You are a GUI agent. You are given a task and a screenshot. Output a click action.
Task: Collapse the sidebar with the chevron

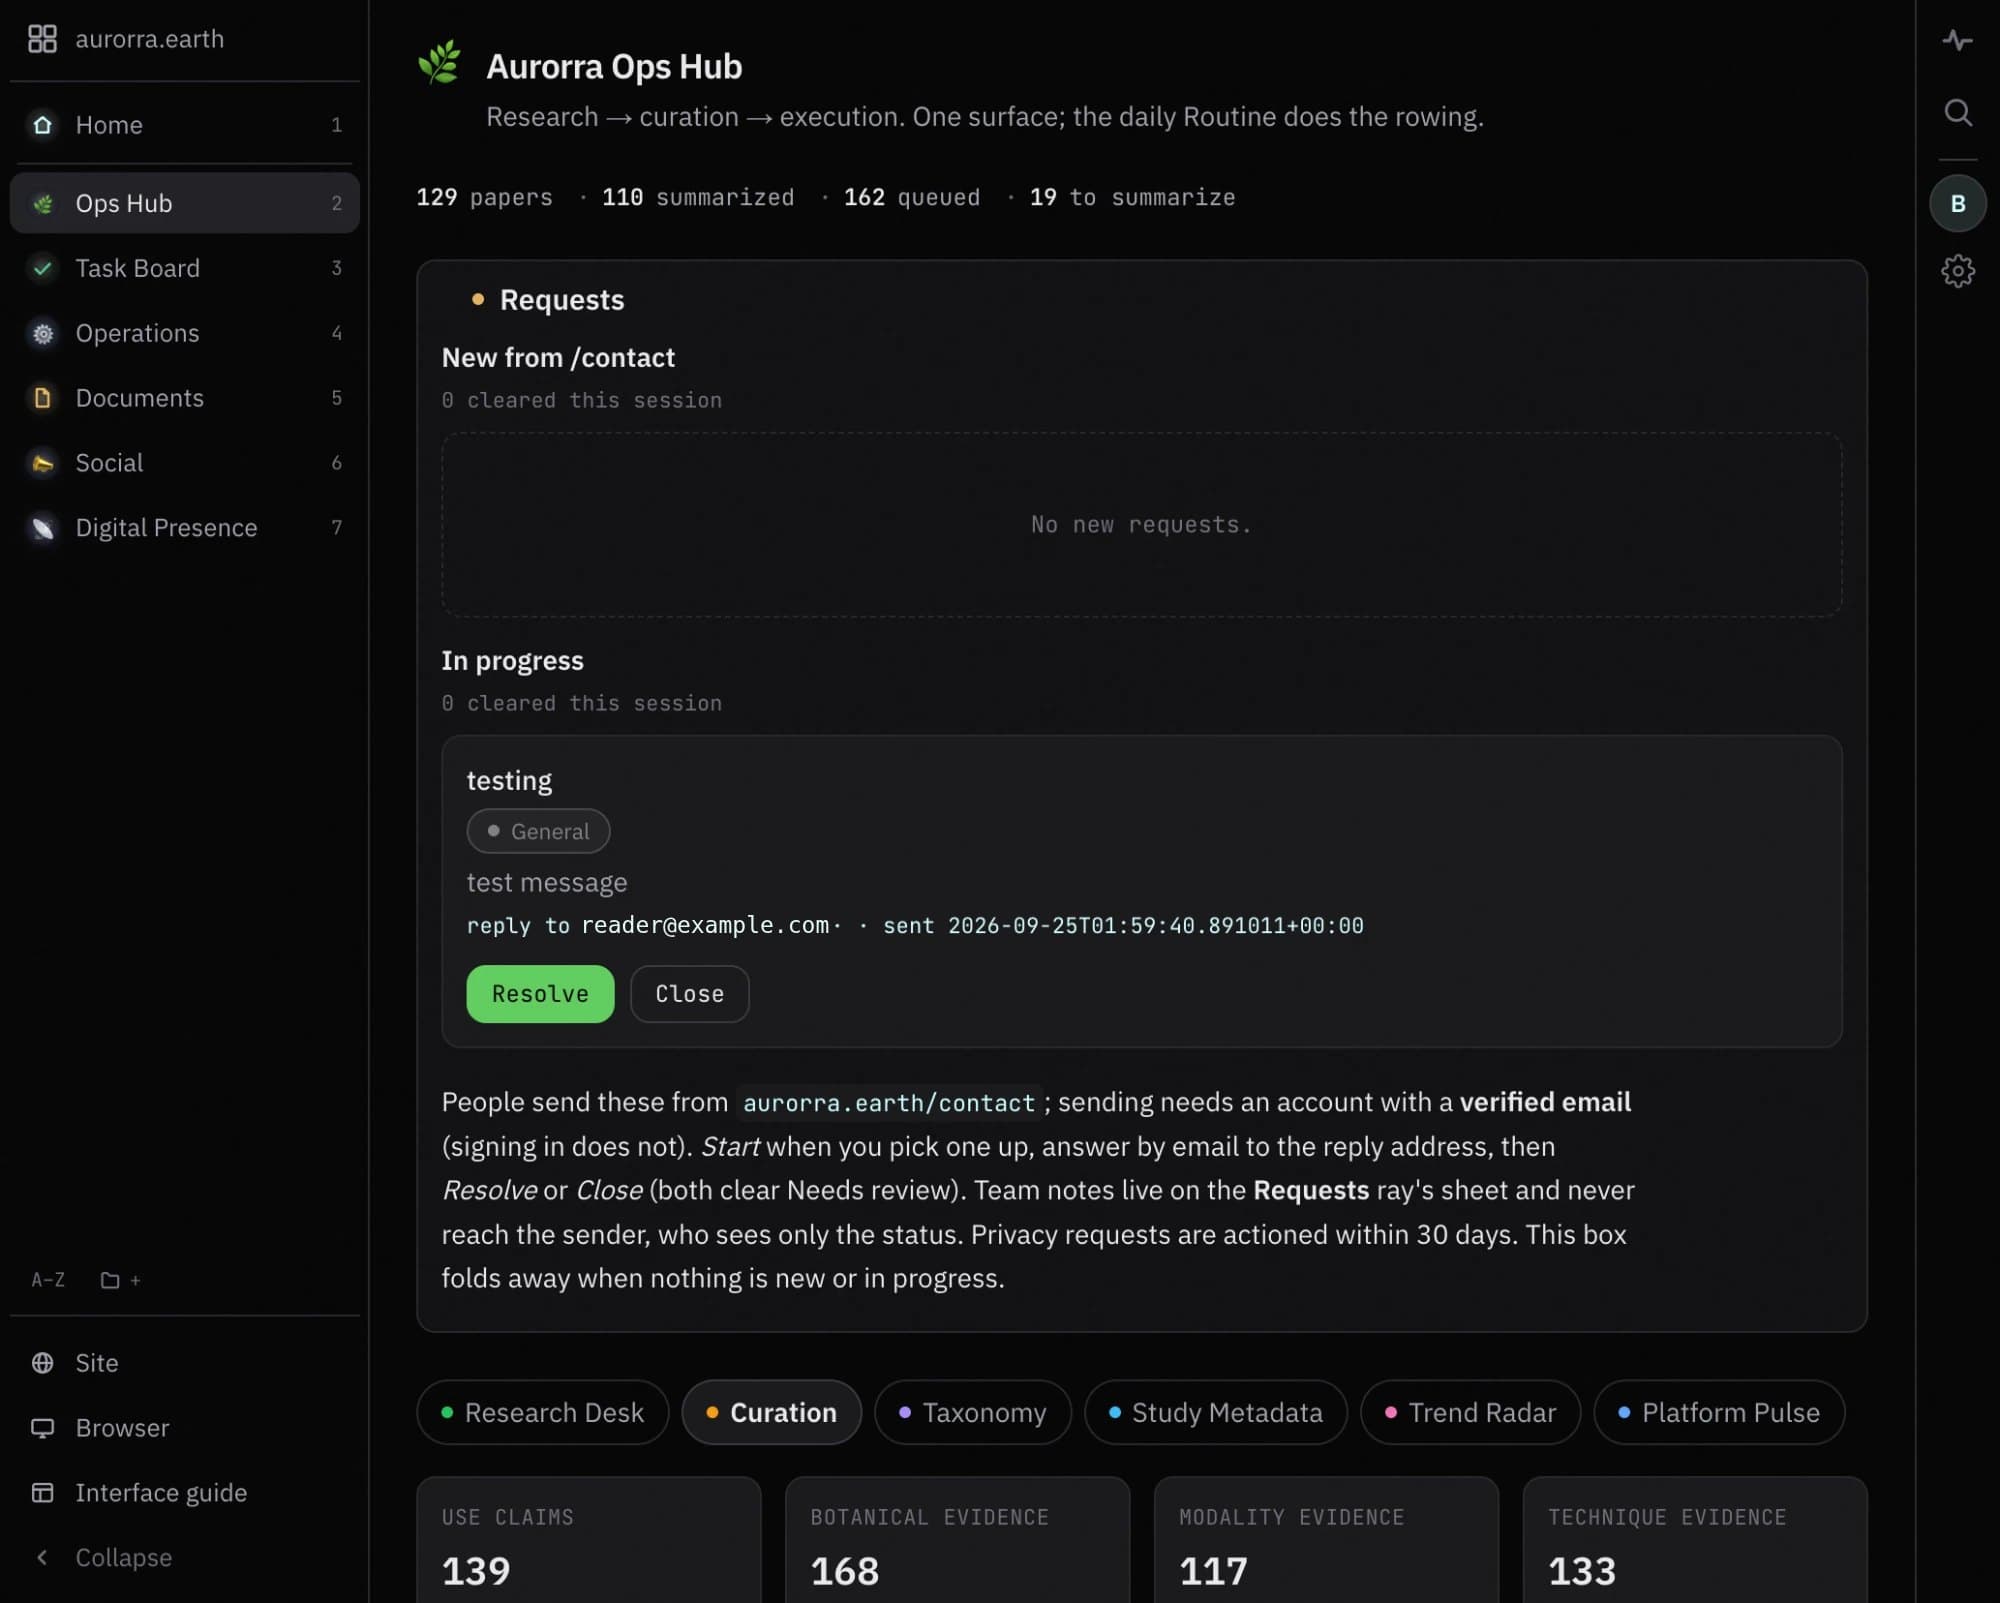[42, 1558]
